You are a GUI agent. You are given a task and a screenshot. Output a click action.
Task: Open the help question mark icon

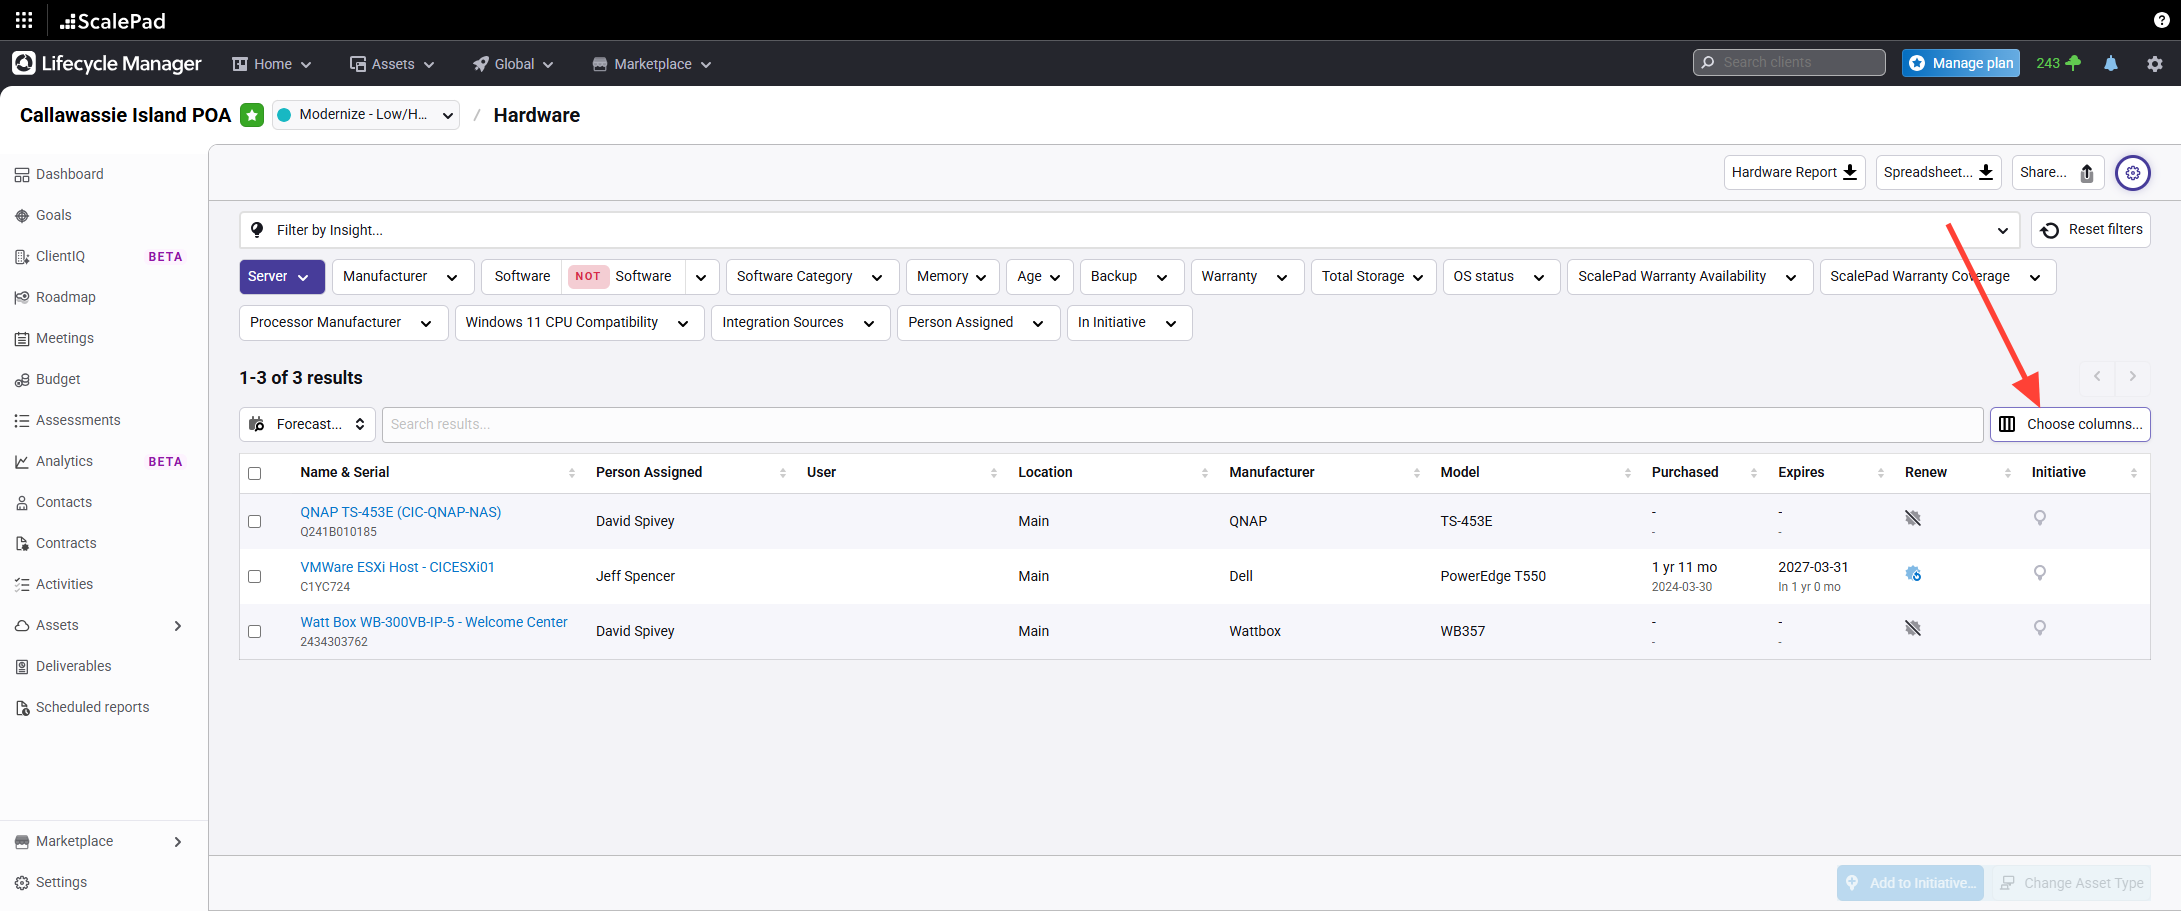(2161, 20)
